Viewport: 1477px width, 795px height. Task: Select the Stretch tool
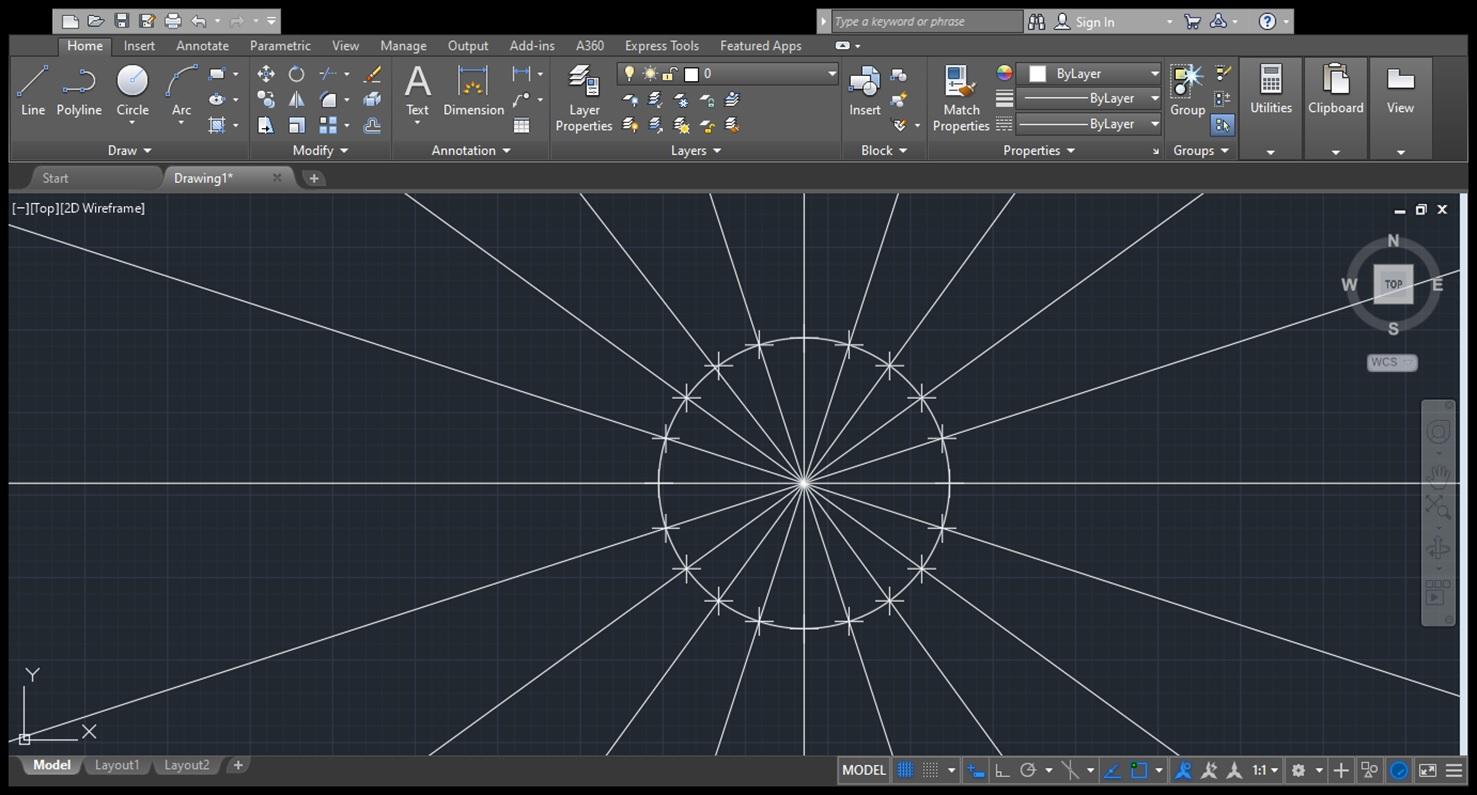(265, 125)
